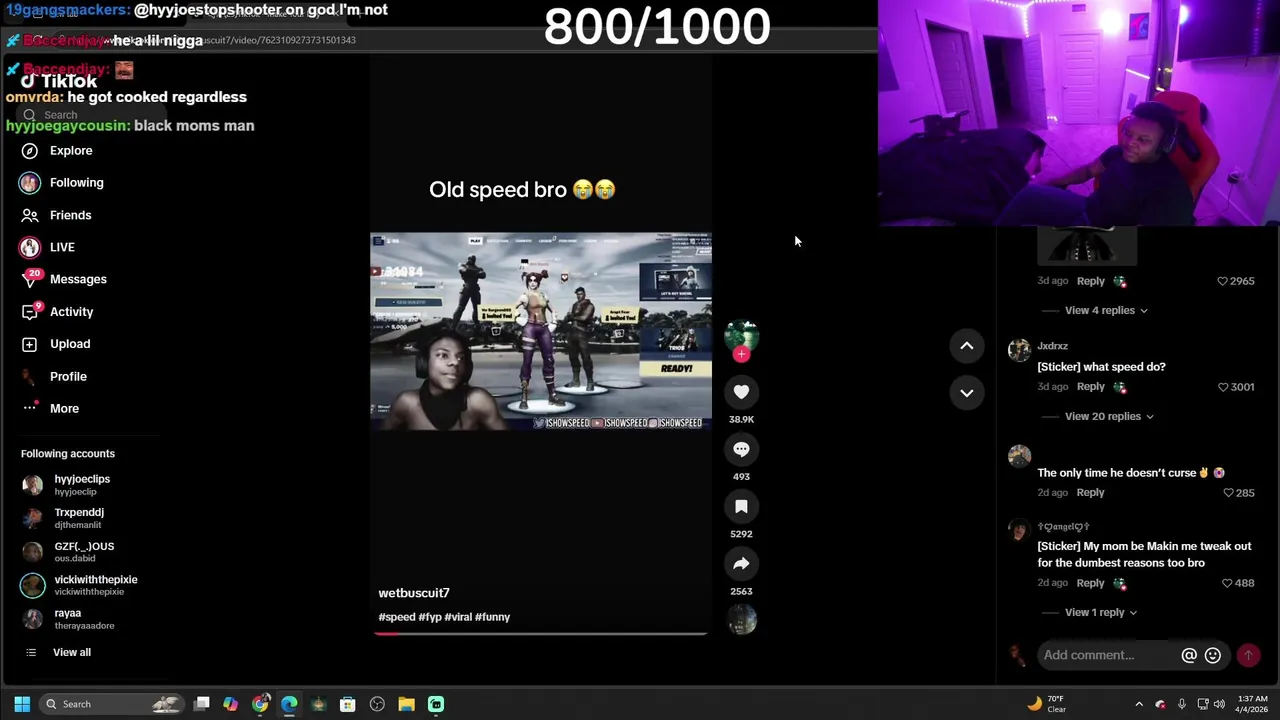Share the video via arrow icon
The width and height of the screenshot is (1280, 720).
(x=741, y=564)
